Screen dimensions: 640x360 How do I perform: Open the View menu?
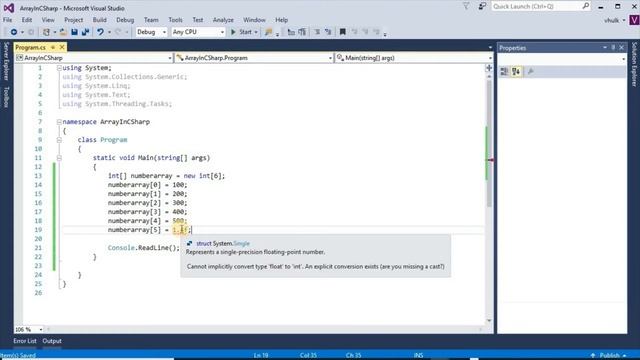tap(48, 20)
